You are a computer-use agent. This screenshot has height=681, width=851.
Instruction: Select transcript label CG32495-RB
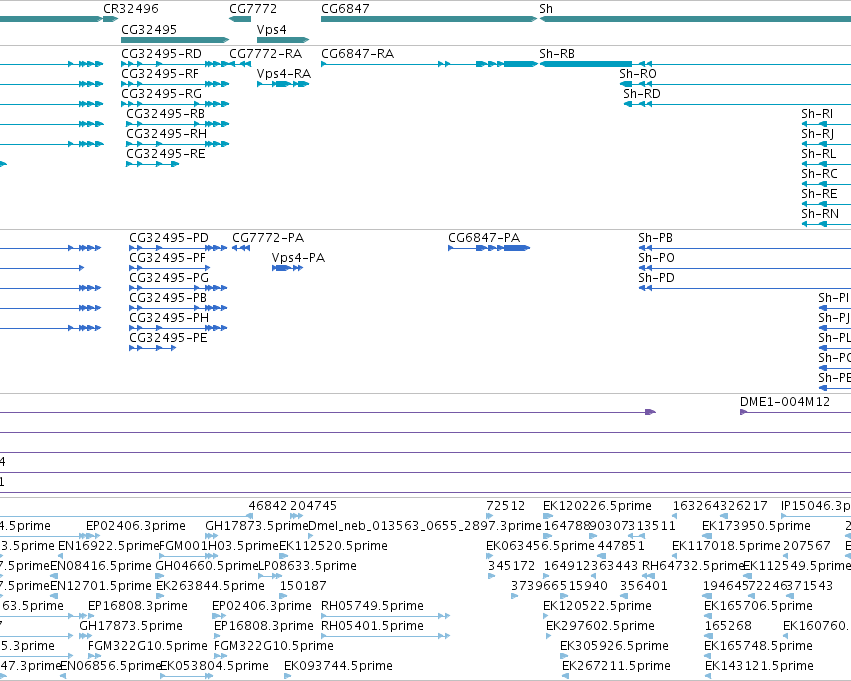[x=166, y=114]
